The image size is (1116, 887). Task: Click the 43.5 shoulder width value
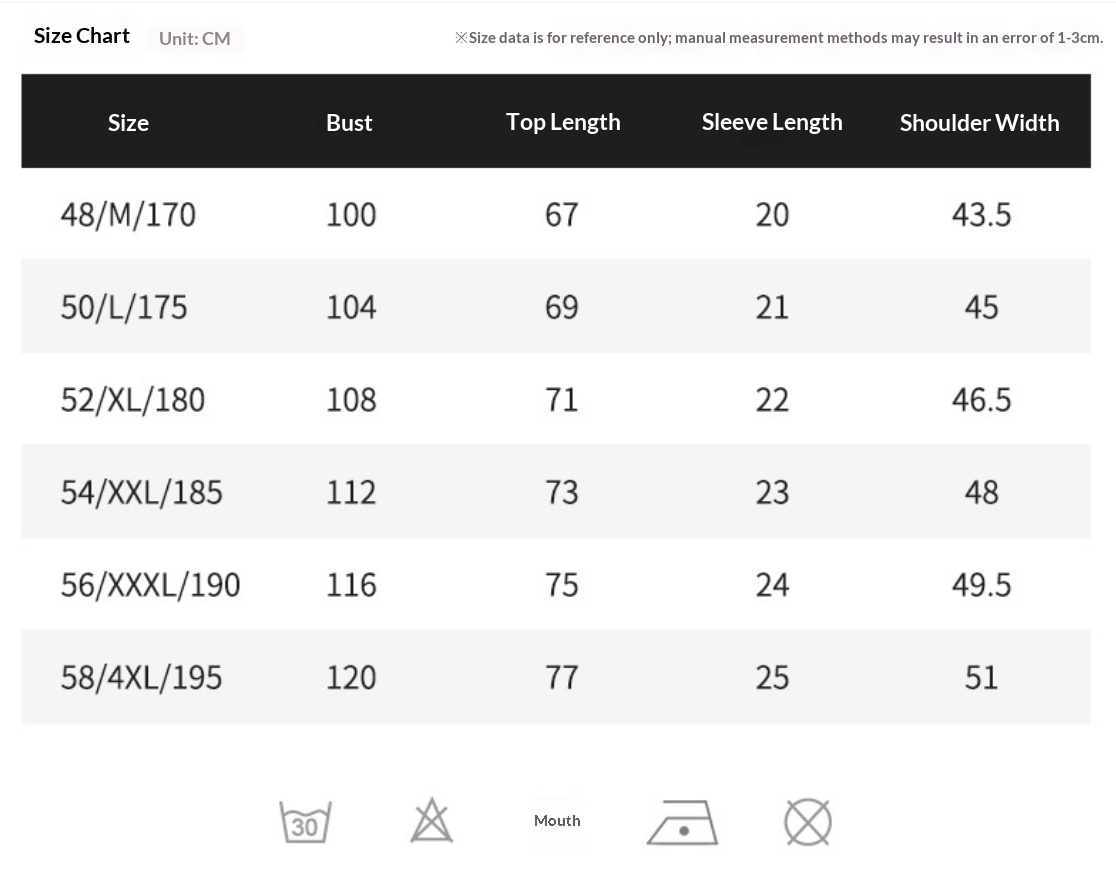pos(981,214)
